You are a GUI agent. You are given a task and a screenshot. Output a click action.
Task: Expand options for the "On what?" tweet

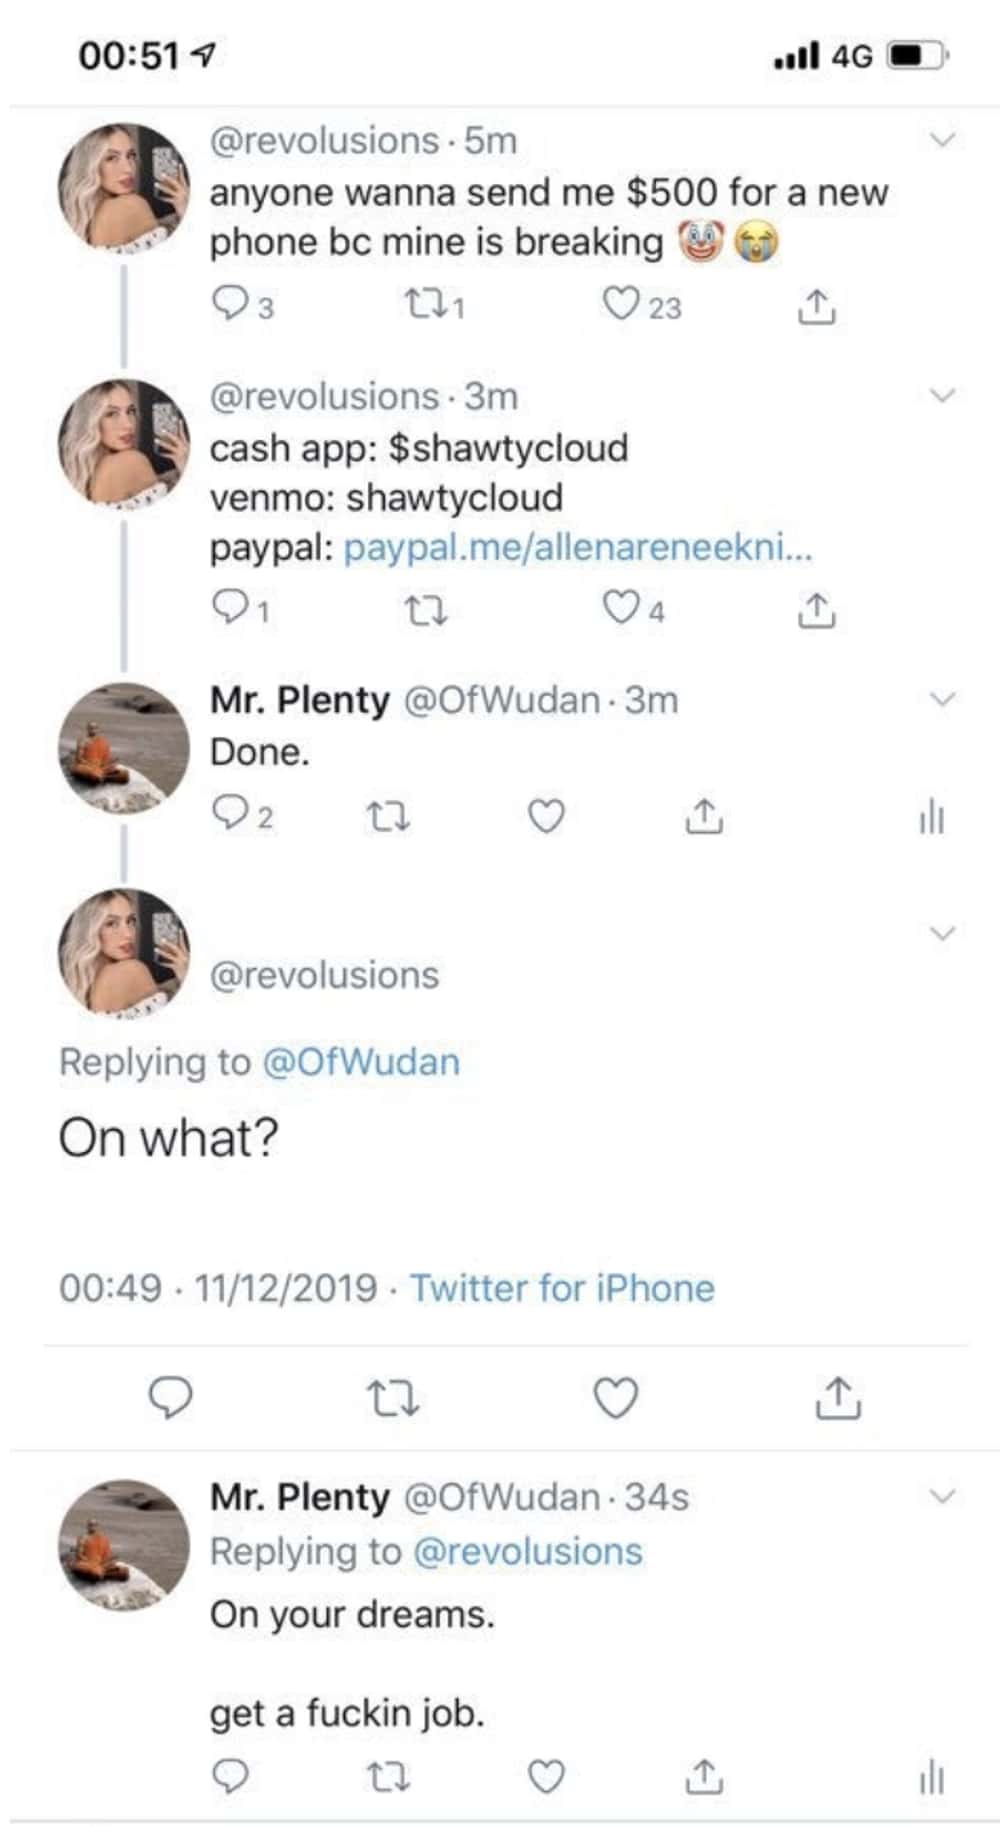(x=943, y=933)
